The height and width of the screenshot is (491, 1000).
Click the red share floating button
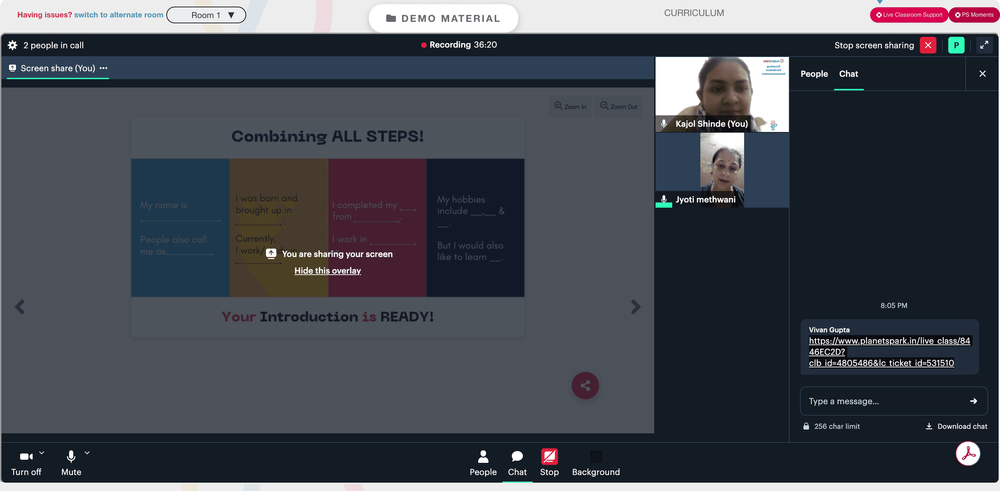point(585,385)
